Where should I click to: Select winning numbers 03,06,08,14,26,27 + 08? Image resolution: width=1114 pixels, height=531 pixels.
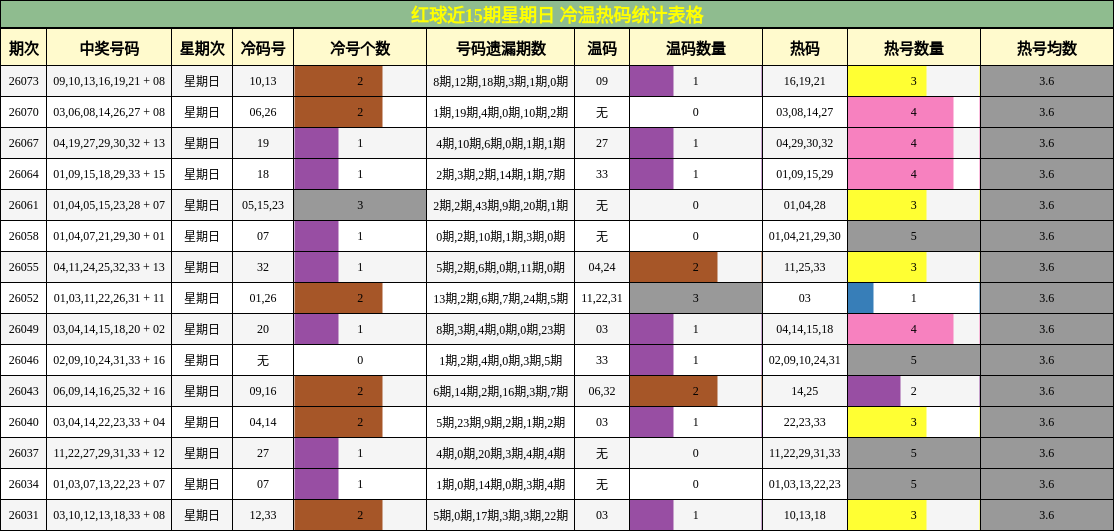(x=109, y=112)
